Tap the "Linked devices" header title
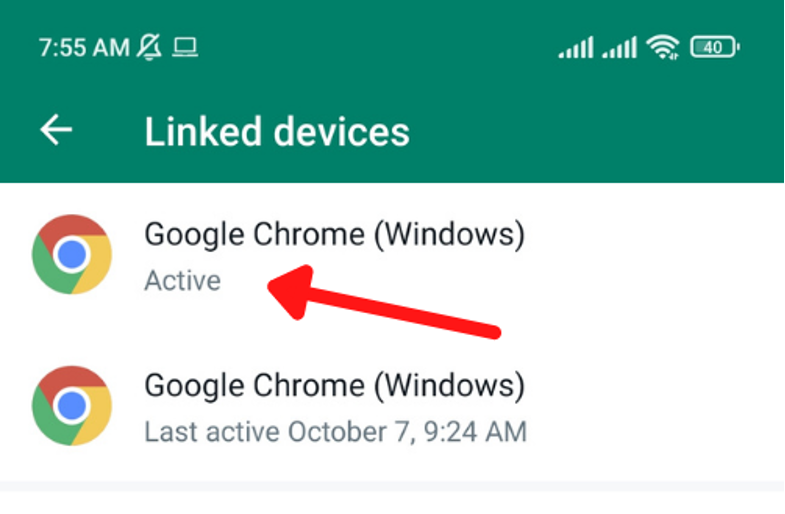This screenshot has height=514, width=785. tap(277, 131)
